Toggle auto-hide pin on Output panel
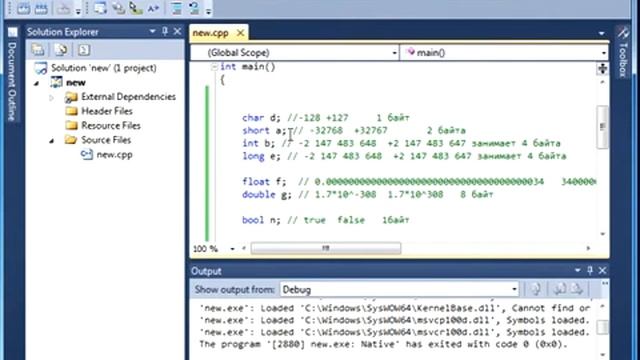 tap(590, 270)
